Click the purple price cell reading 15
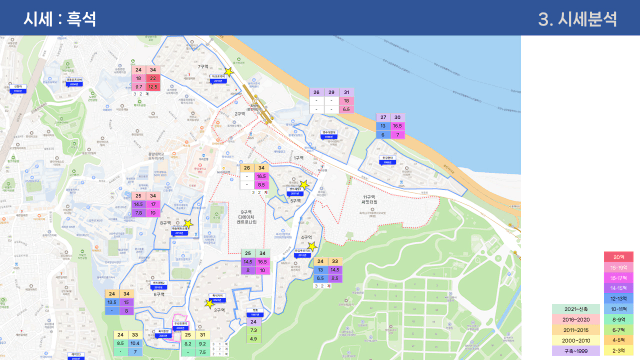 point(127,302)
